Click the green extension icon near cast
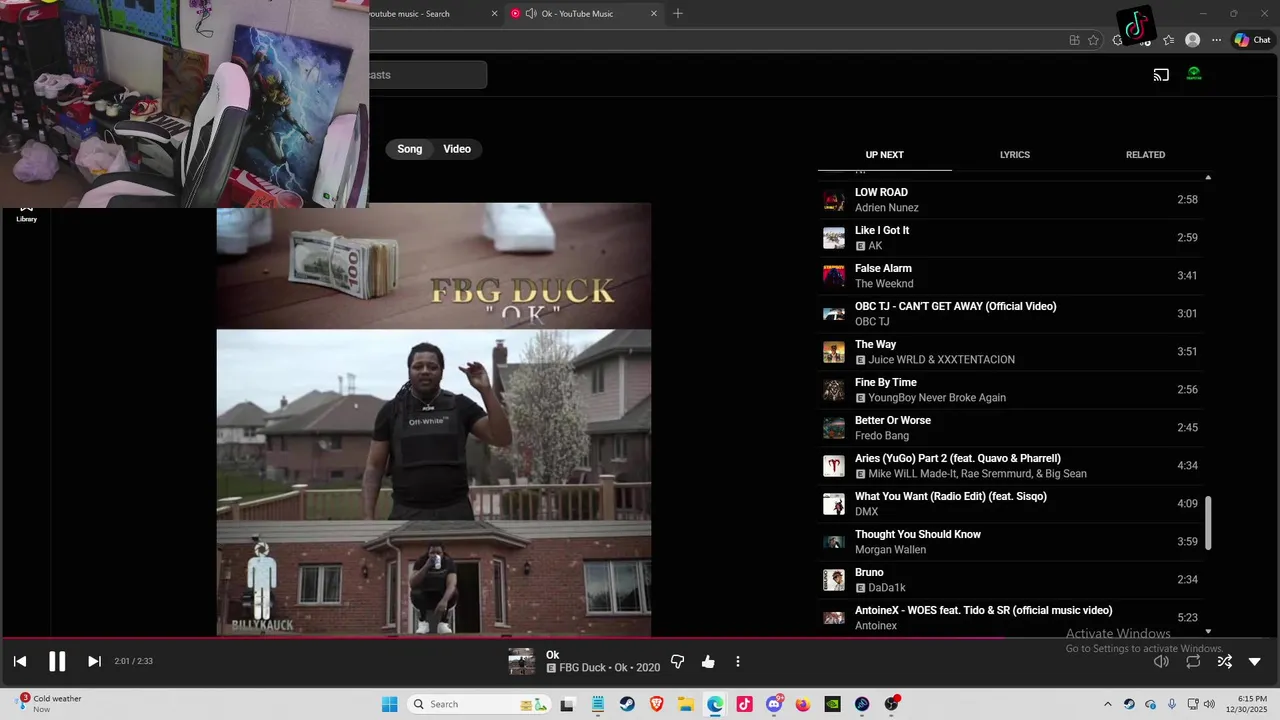 click(x=1194, y=74)
